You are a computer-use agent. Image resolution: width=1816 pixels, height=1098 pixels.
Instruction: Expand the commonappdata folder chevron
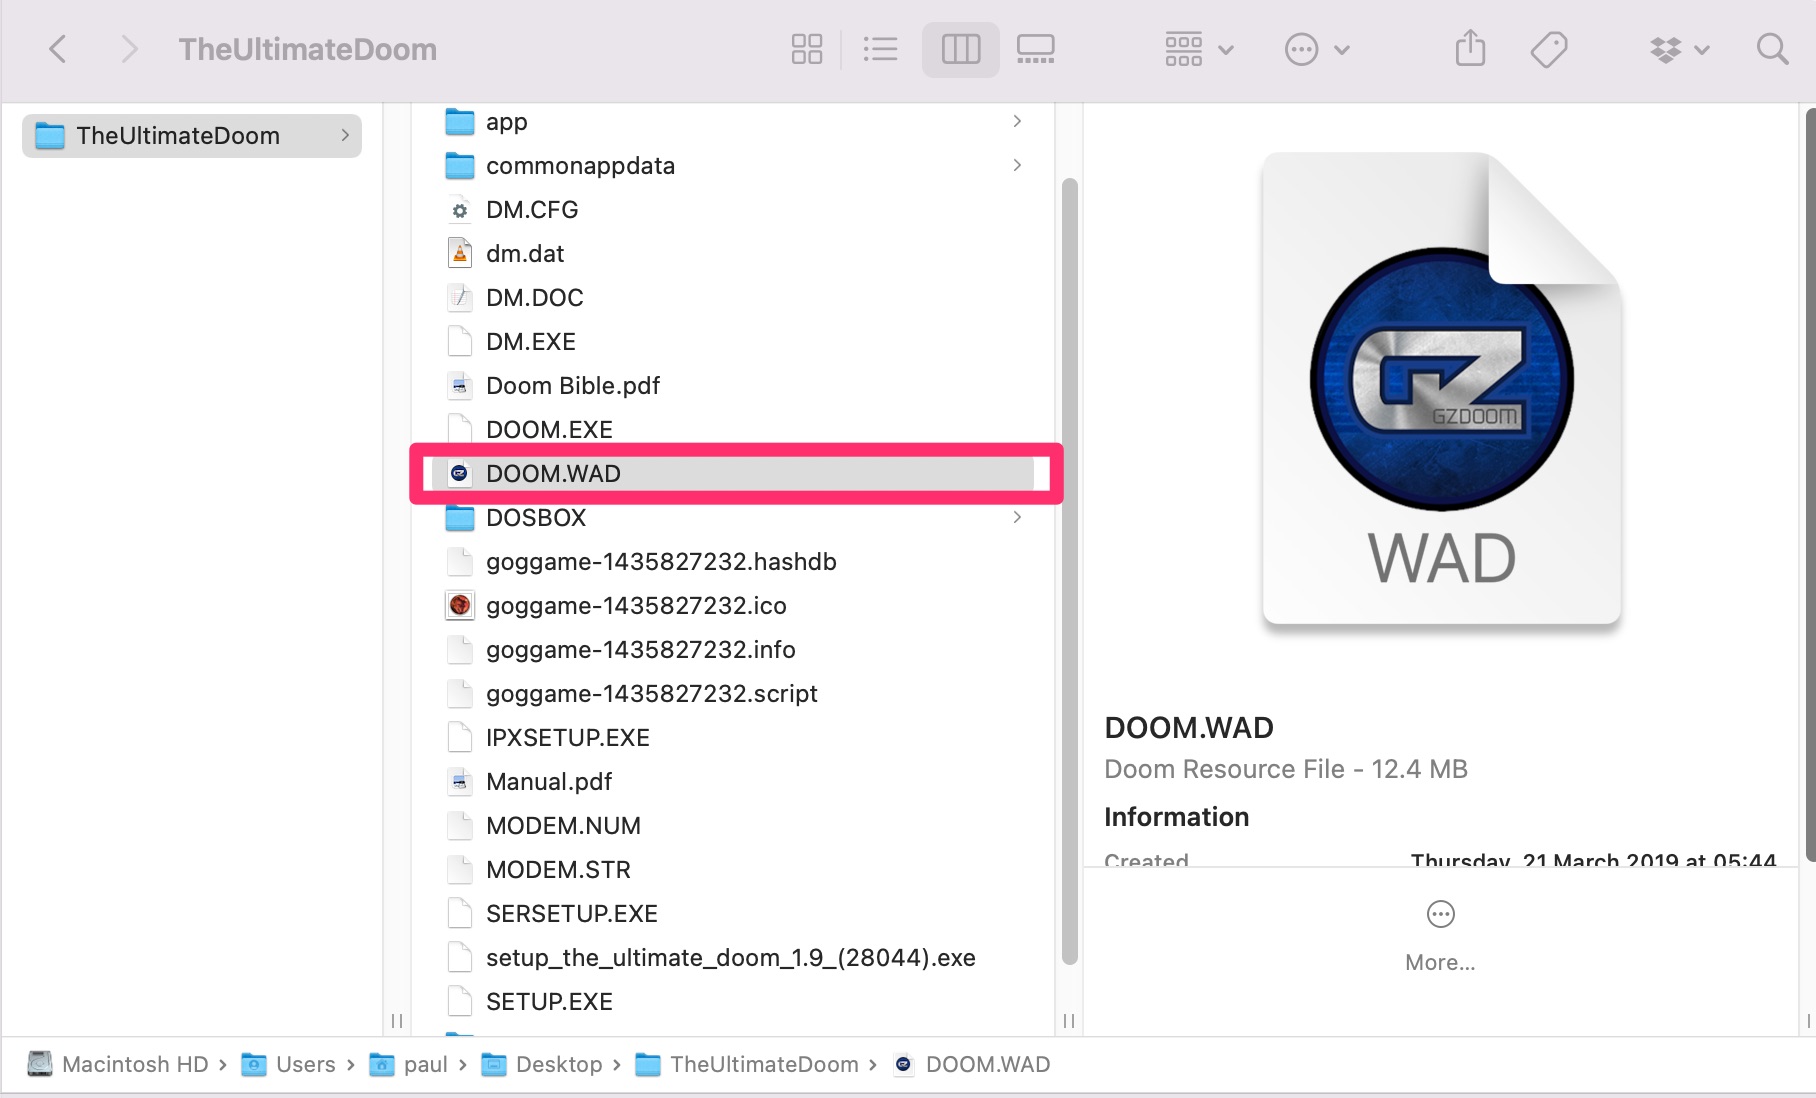tap(1017, 165)
